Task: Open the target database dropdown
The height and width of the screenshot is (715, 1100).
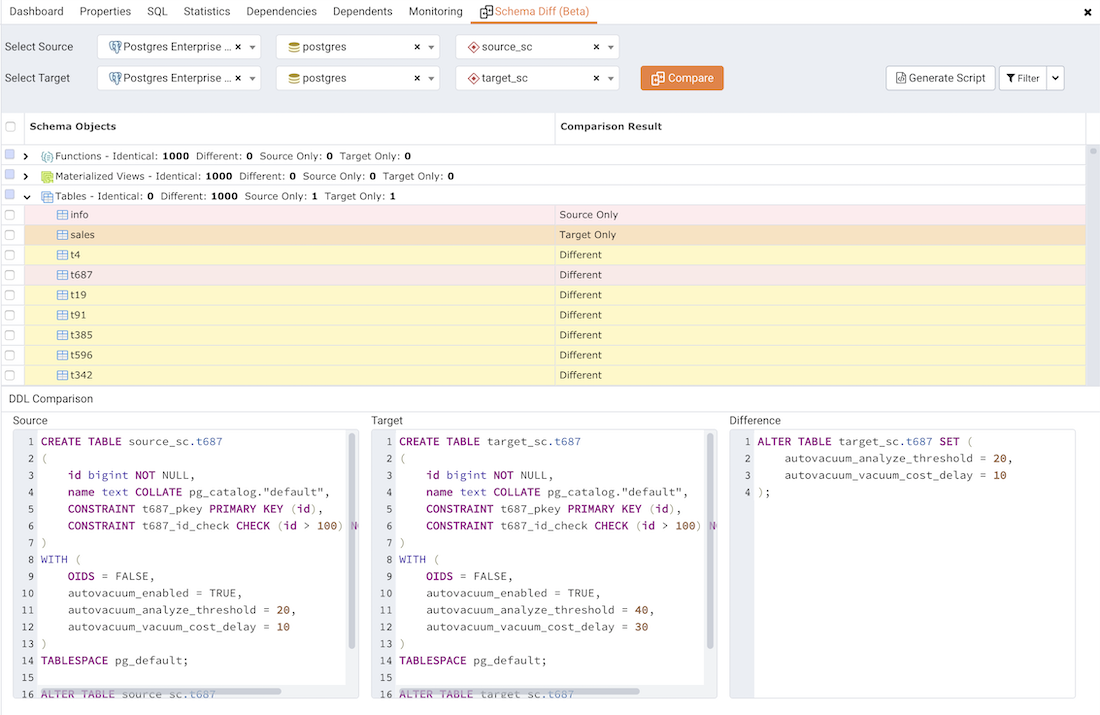Action: pyautogui.click(x=431, y=79)
